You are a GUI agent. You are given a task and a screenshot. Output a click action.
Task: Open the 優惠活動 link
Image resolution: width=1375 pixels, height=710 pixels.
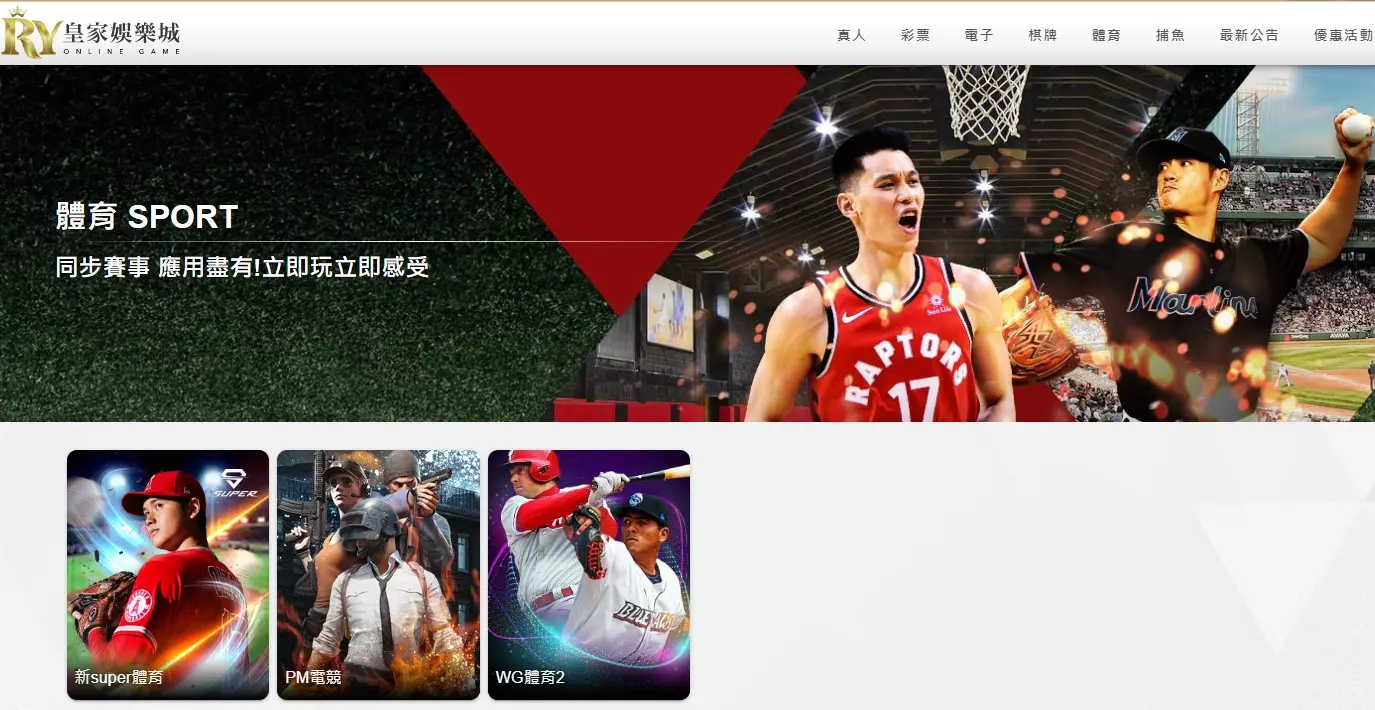(1343, 35)
